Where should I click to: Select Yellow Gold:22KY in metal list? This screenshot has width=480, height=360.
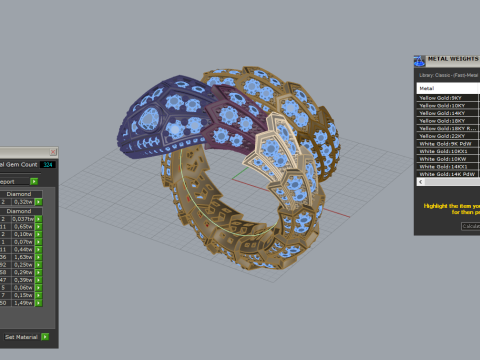(447, 136)
